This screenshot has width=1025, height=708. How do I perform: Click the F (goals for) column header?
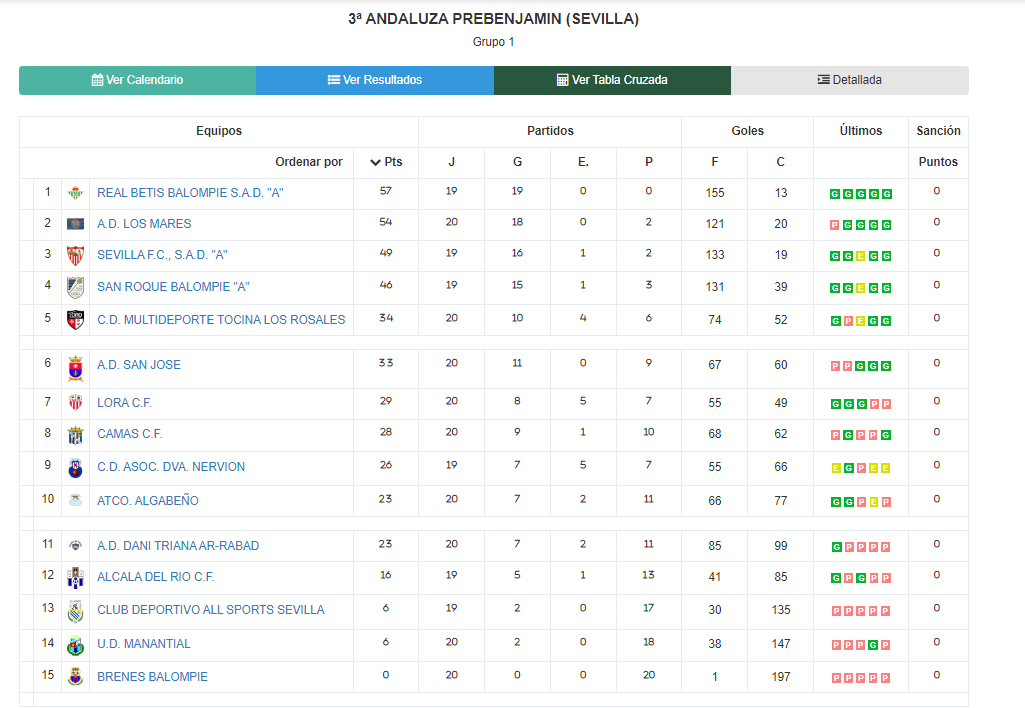coord(714,162)
